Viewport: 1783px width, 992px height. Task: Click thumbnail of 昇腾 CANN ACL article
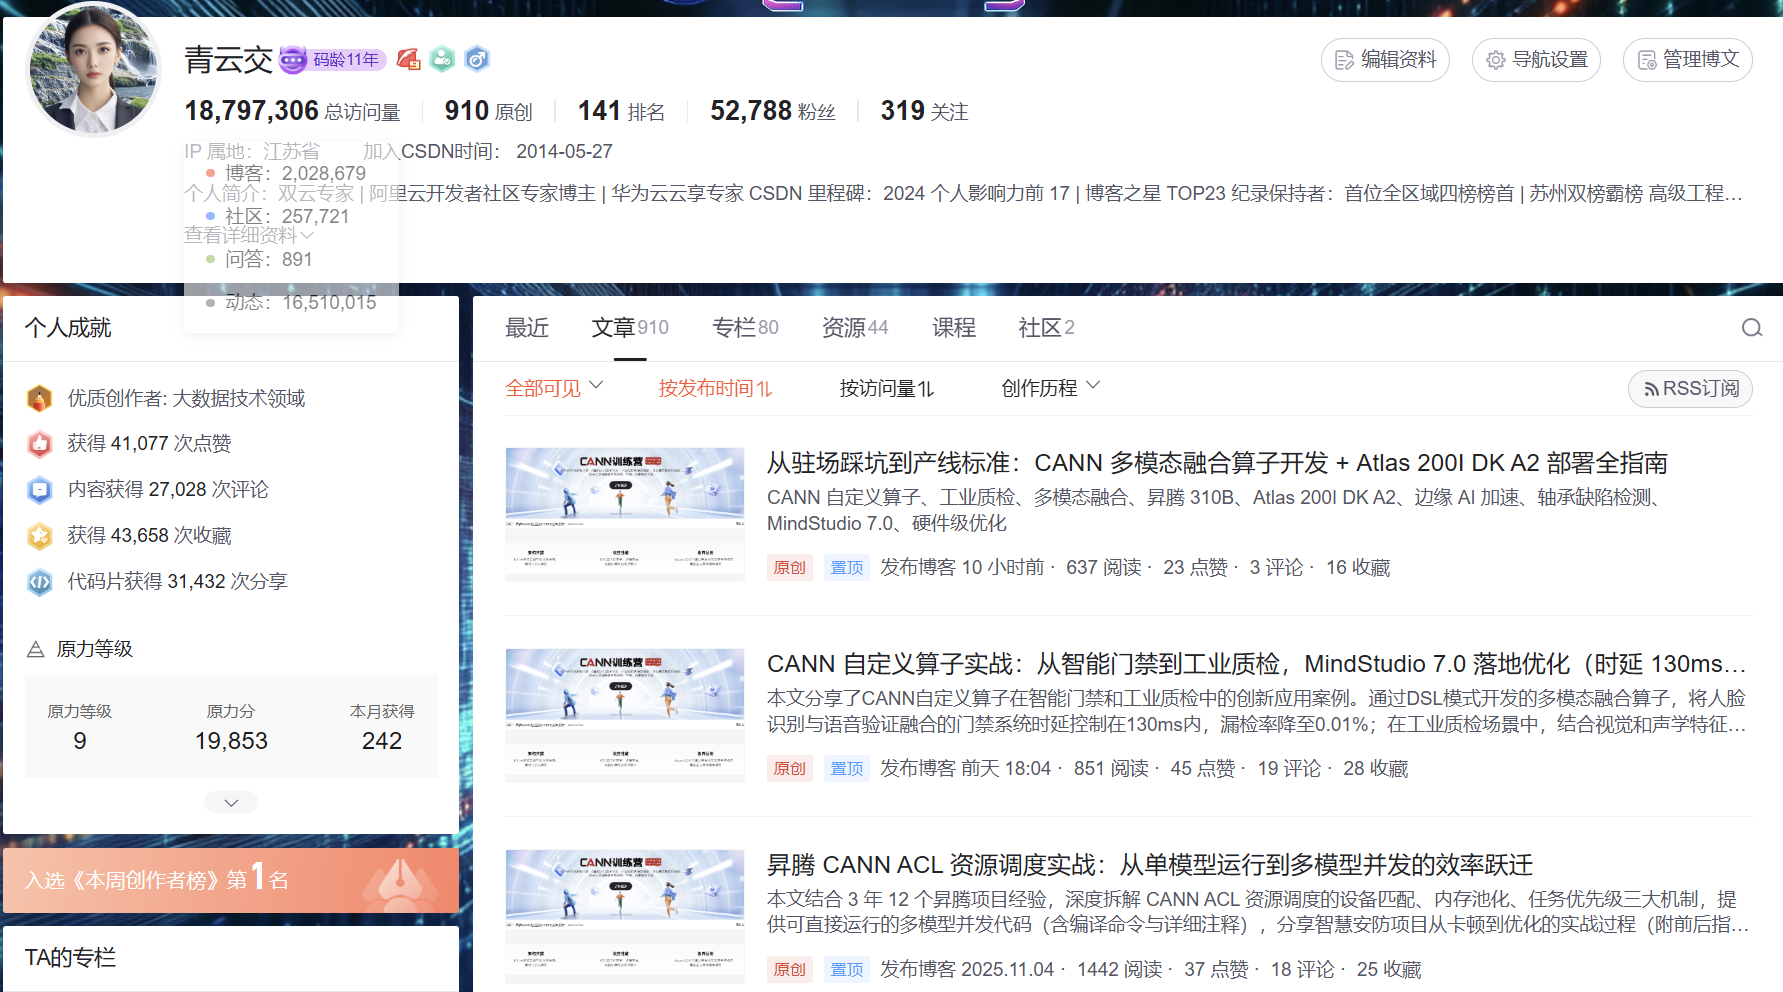click(x=625, y=916)
